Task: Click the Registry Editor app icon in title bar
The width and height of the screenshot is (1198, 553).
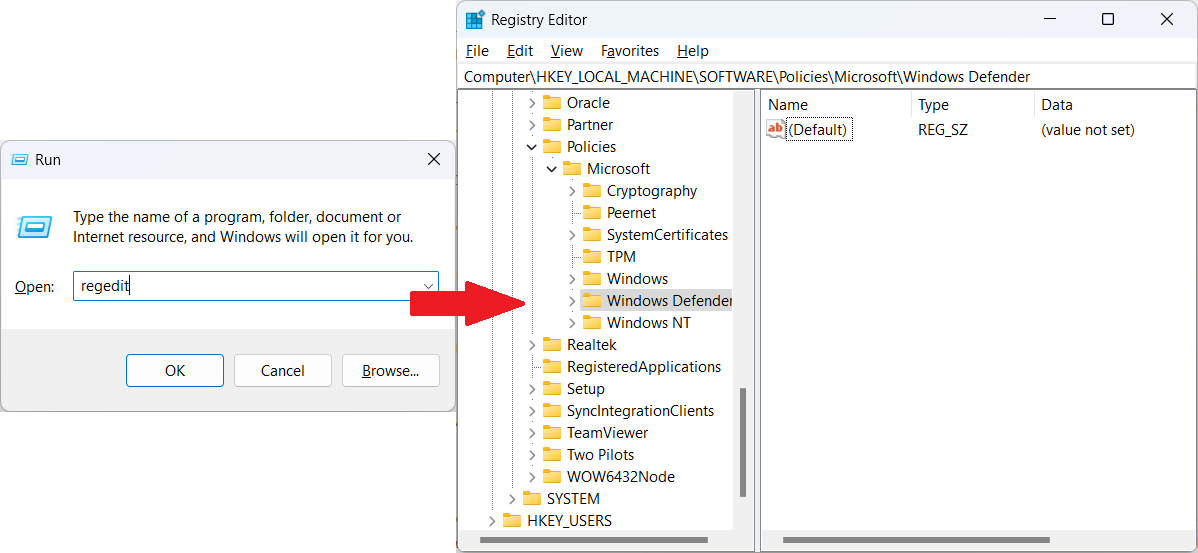Action: coord(474,20)
